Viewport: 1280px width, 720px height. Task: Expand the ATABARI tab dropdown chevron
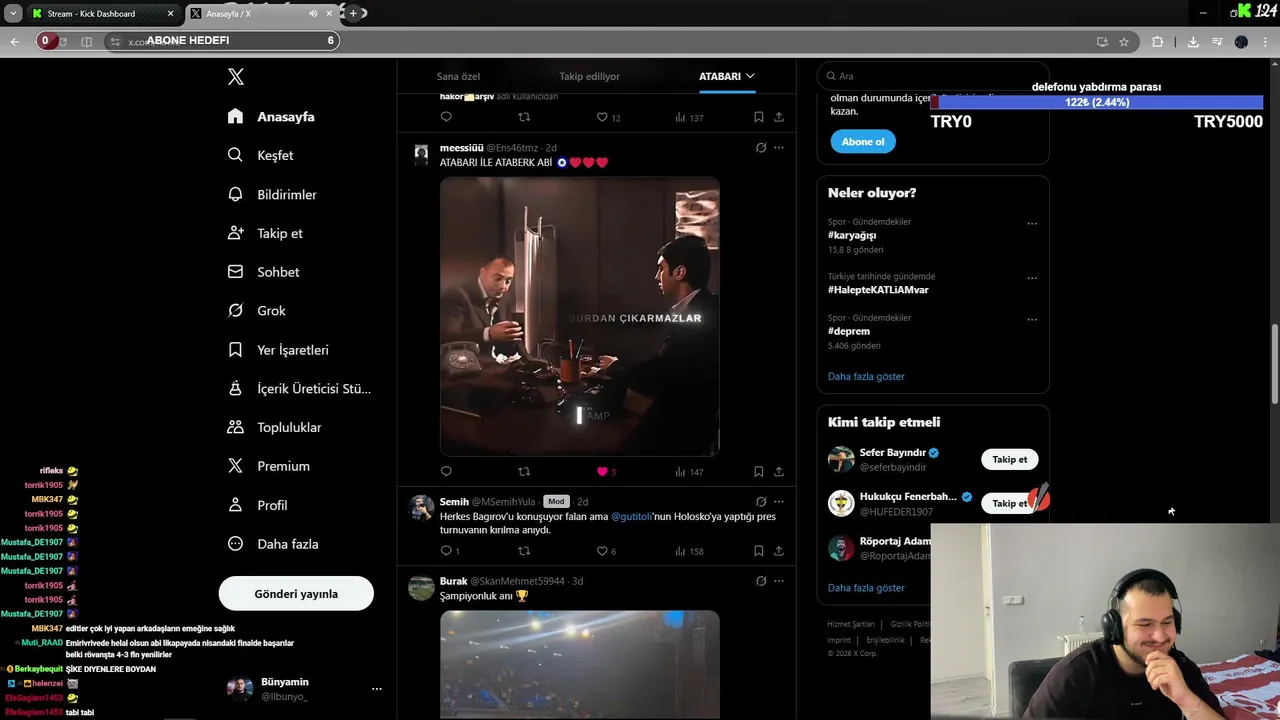click(x=750, y=76)
